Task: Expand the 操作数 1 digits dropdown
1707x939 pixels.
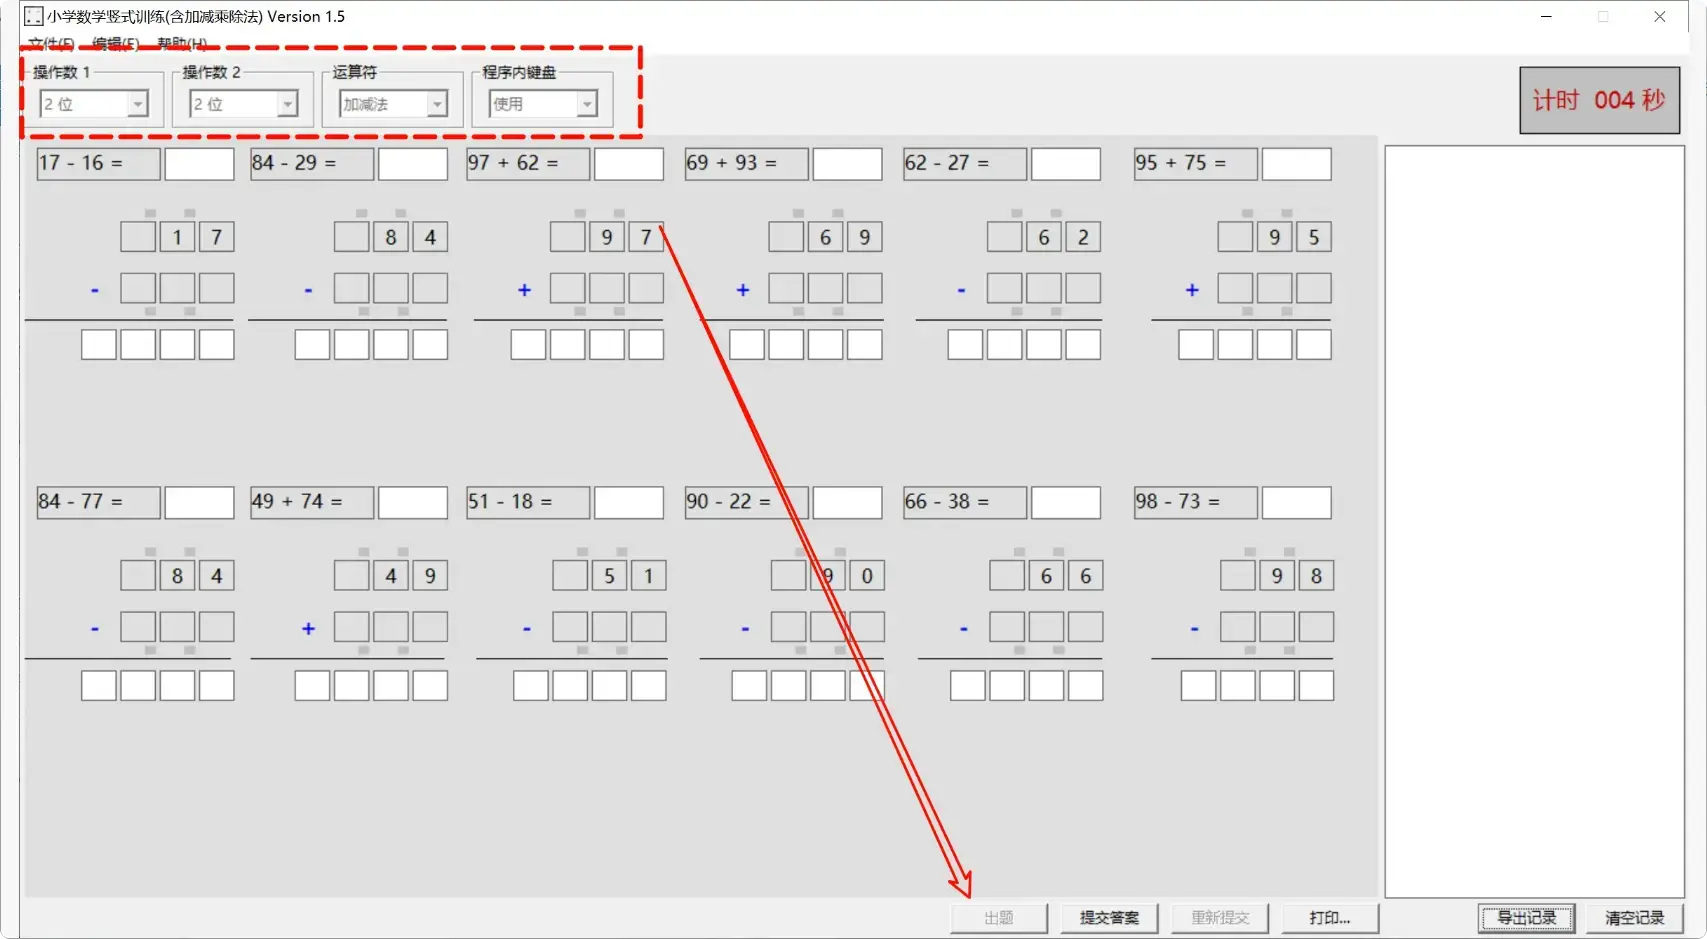Action: click(138, 104)
